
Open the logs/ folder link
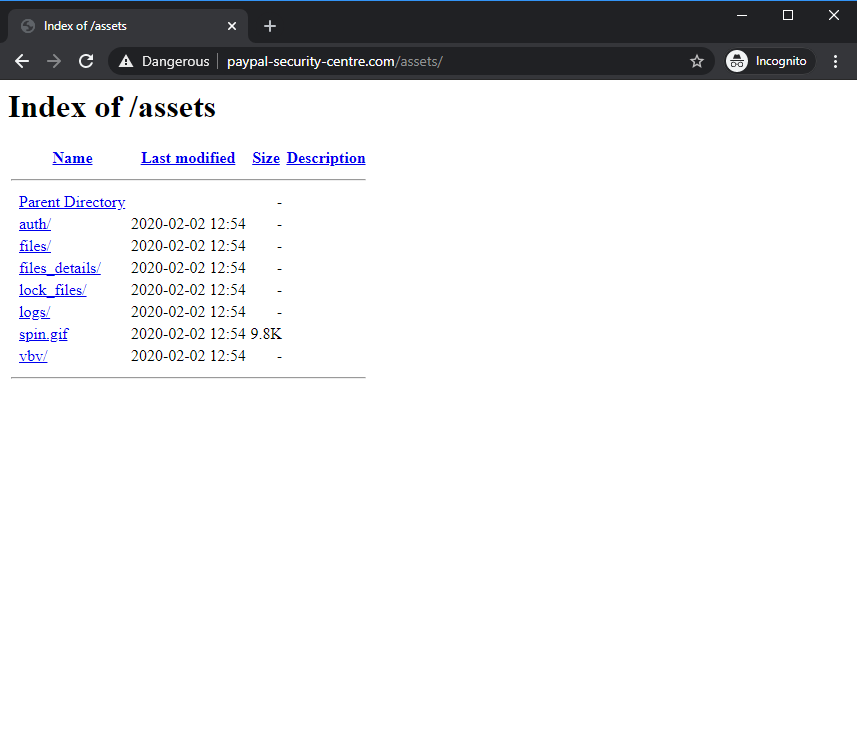34,312
